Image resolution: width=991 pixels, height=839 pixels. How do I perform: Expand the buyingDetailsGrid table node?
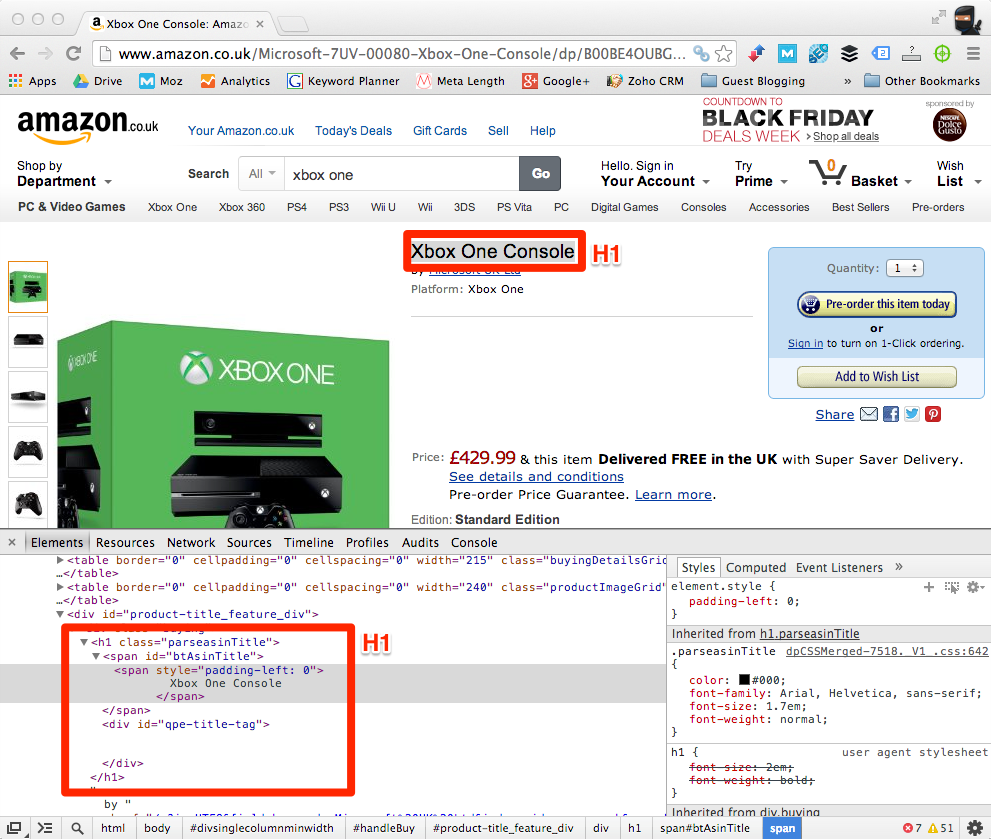pos(60,560)
